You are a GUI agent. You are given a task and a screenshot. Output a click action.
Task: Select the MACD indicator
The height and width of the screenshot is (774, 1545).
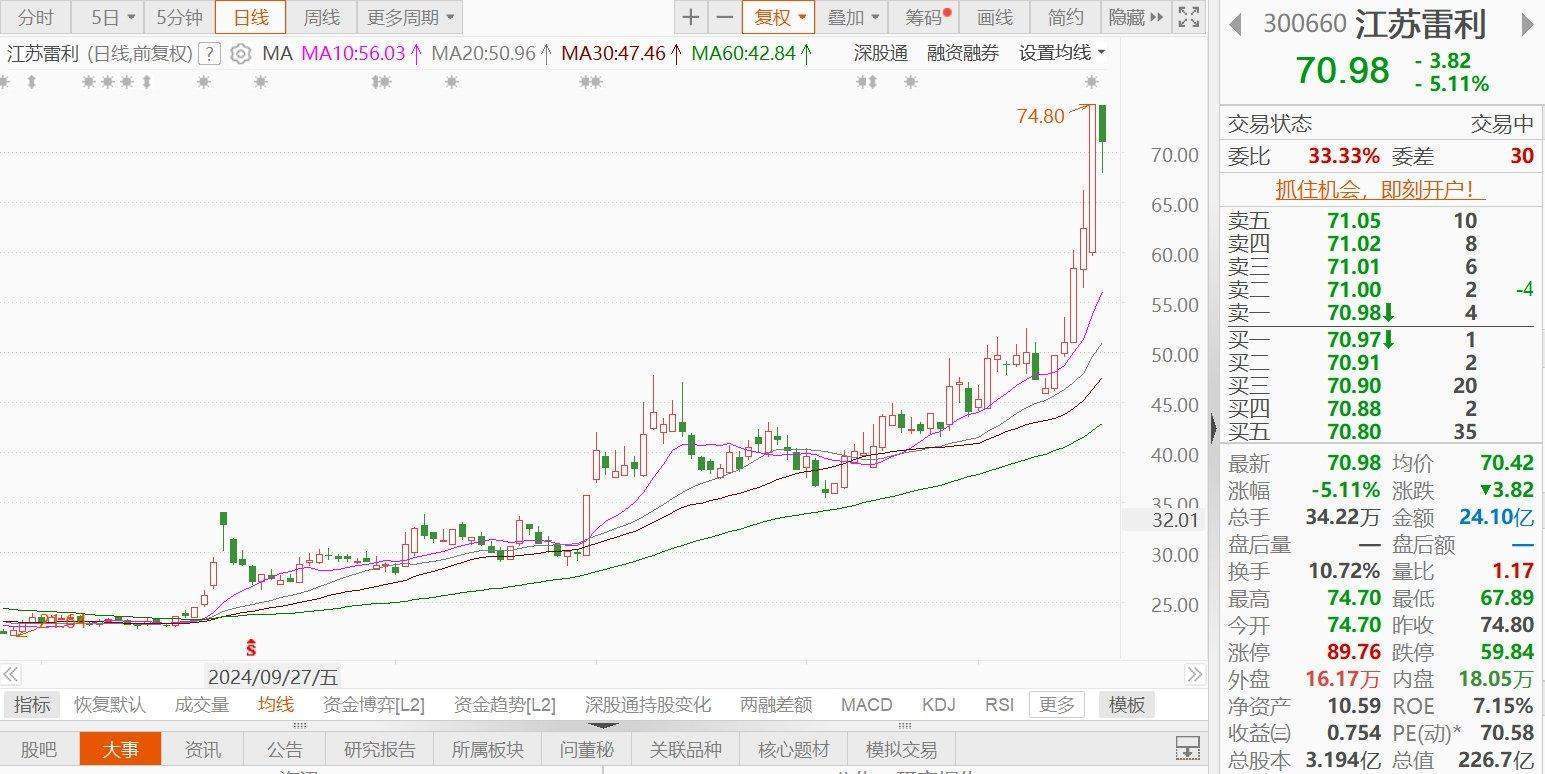[x=866, y=704]
